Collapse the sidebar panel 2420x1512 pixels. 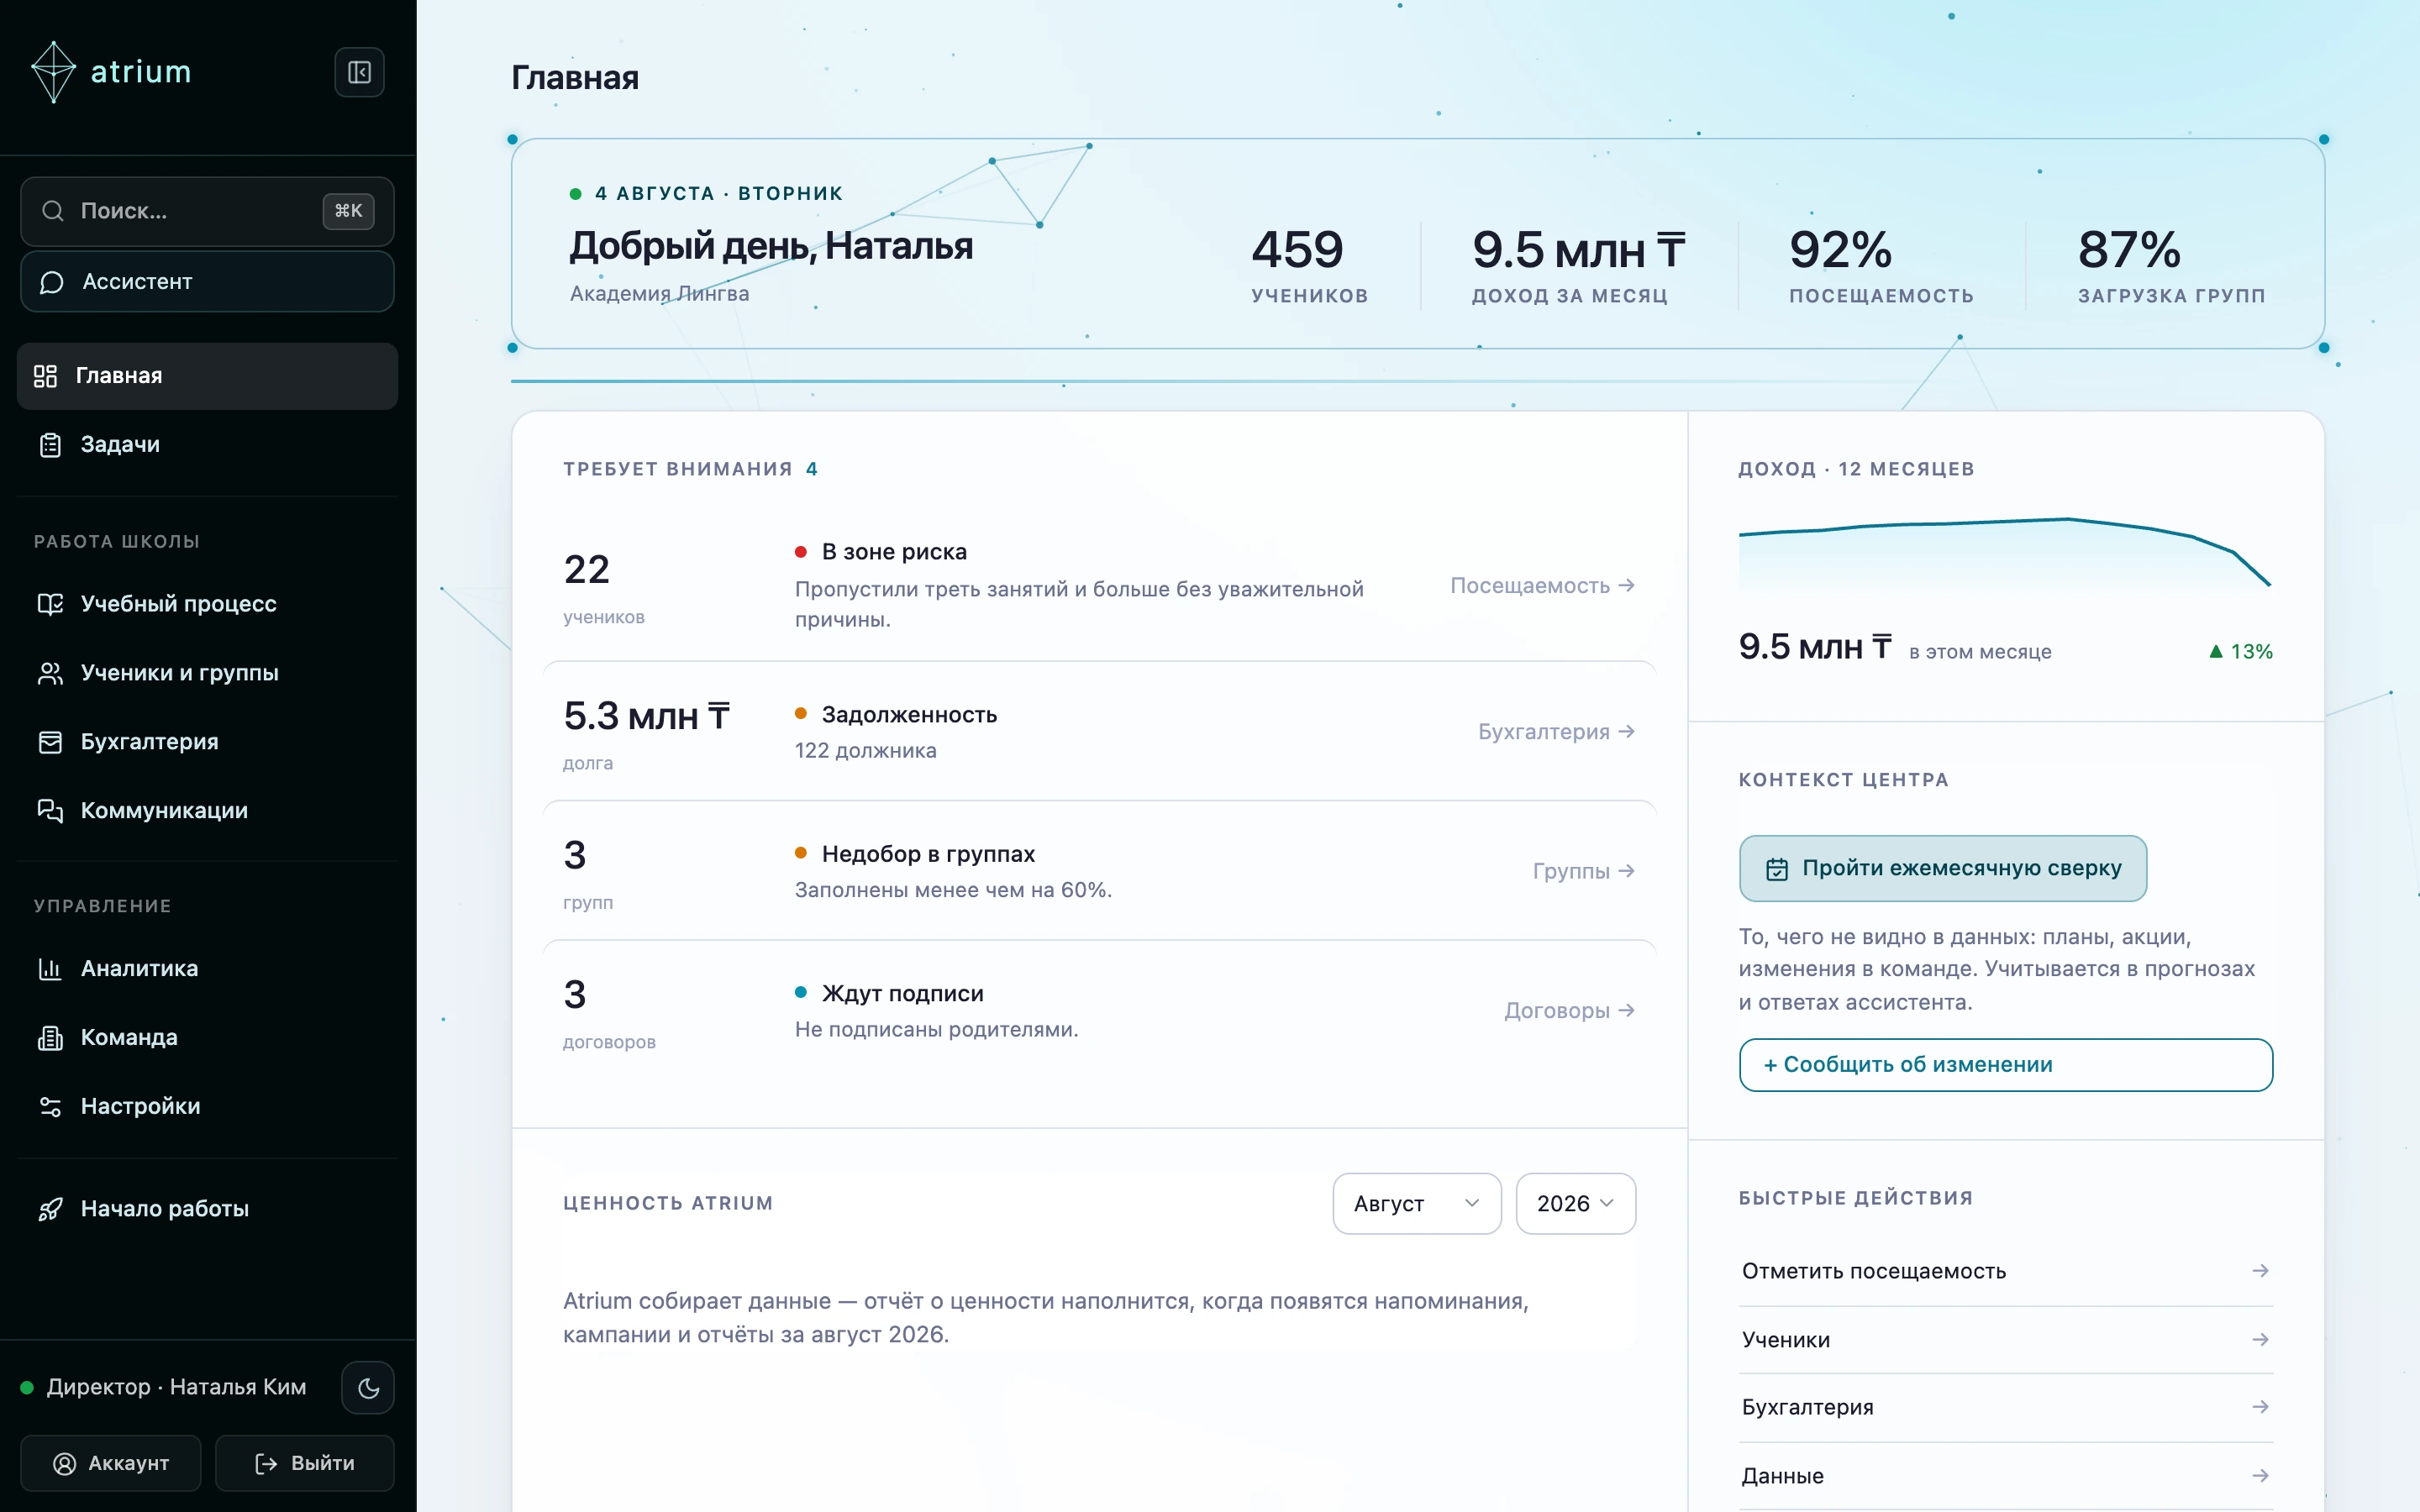[x=359, y=72]
